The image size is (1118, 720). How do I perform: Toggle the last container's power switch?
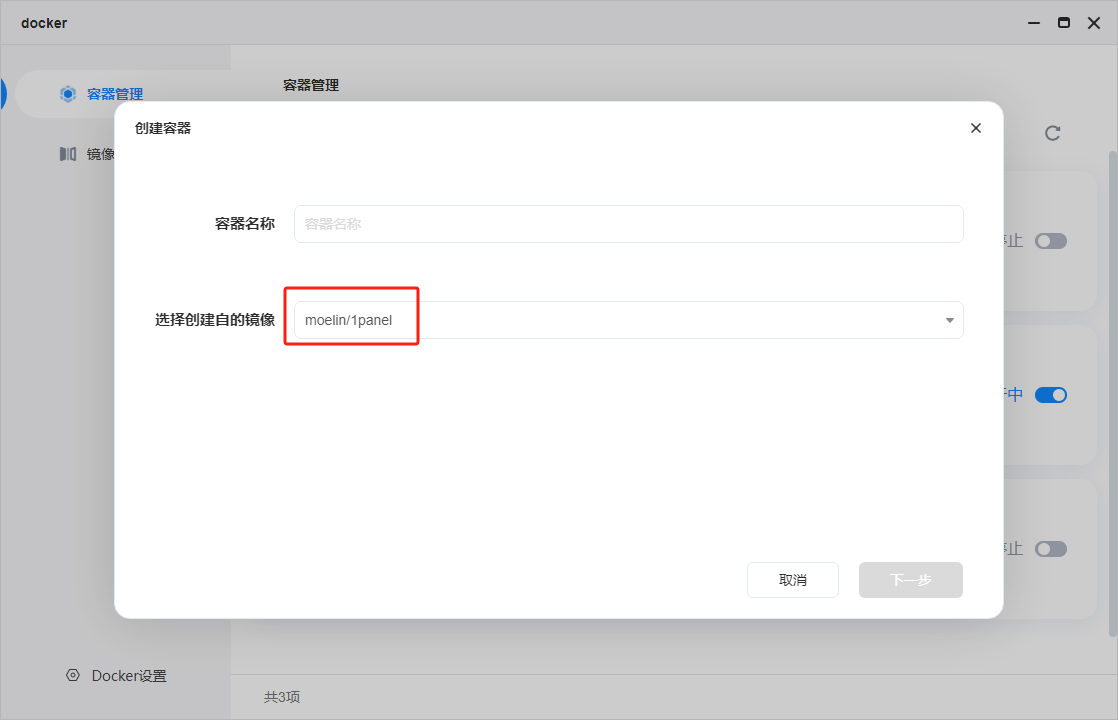click(1051, 549)
